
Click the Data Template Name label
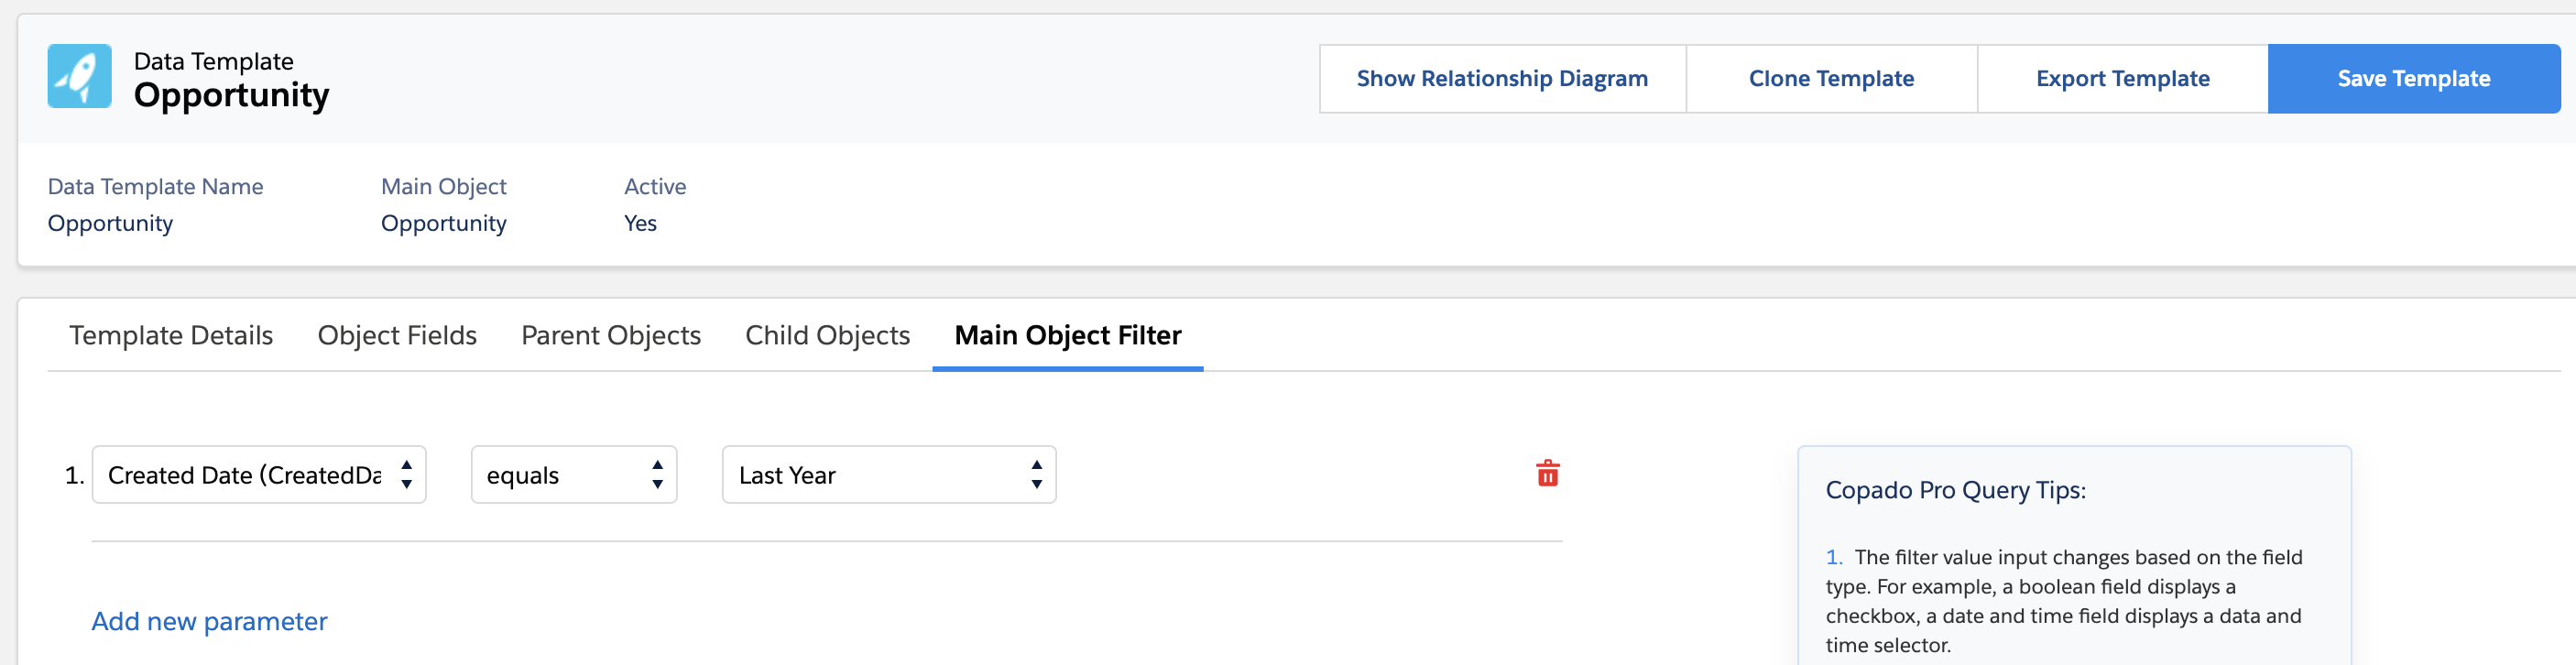[x=155, y=187]
